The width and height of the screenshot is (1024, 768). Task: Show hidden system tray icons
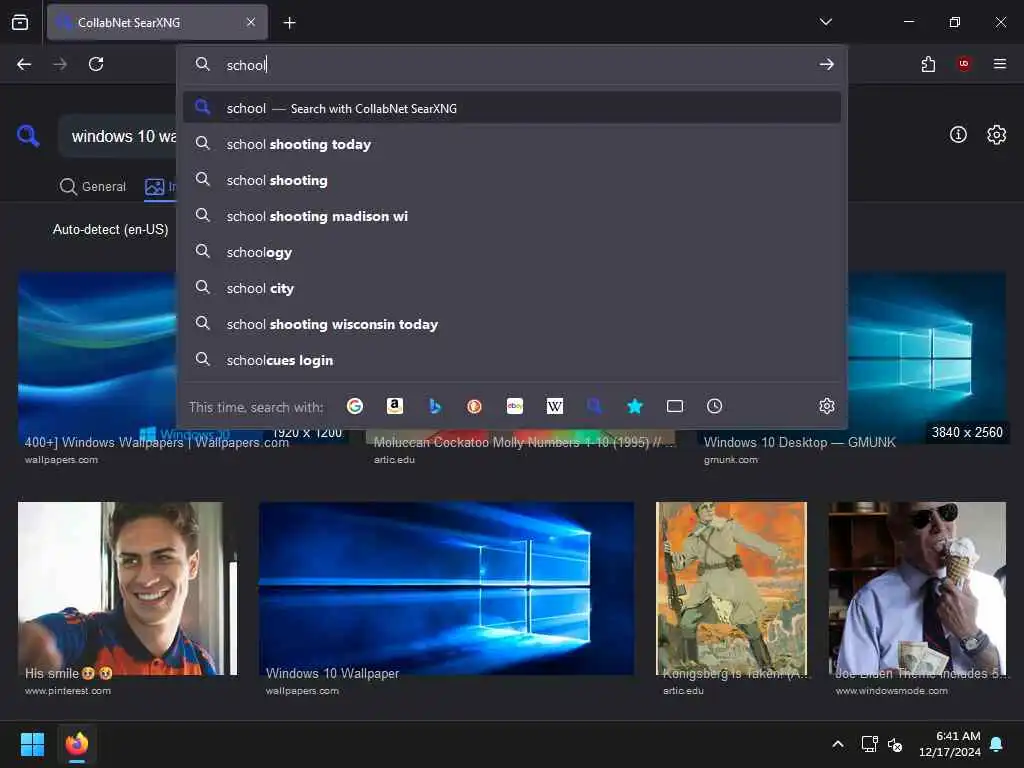(838, 744)
